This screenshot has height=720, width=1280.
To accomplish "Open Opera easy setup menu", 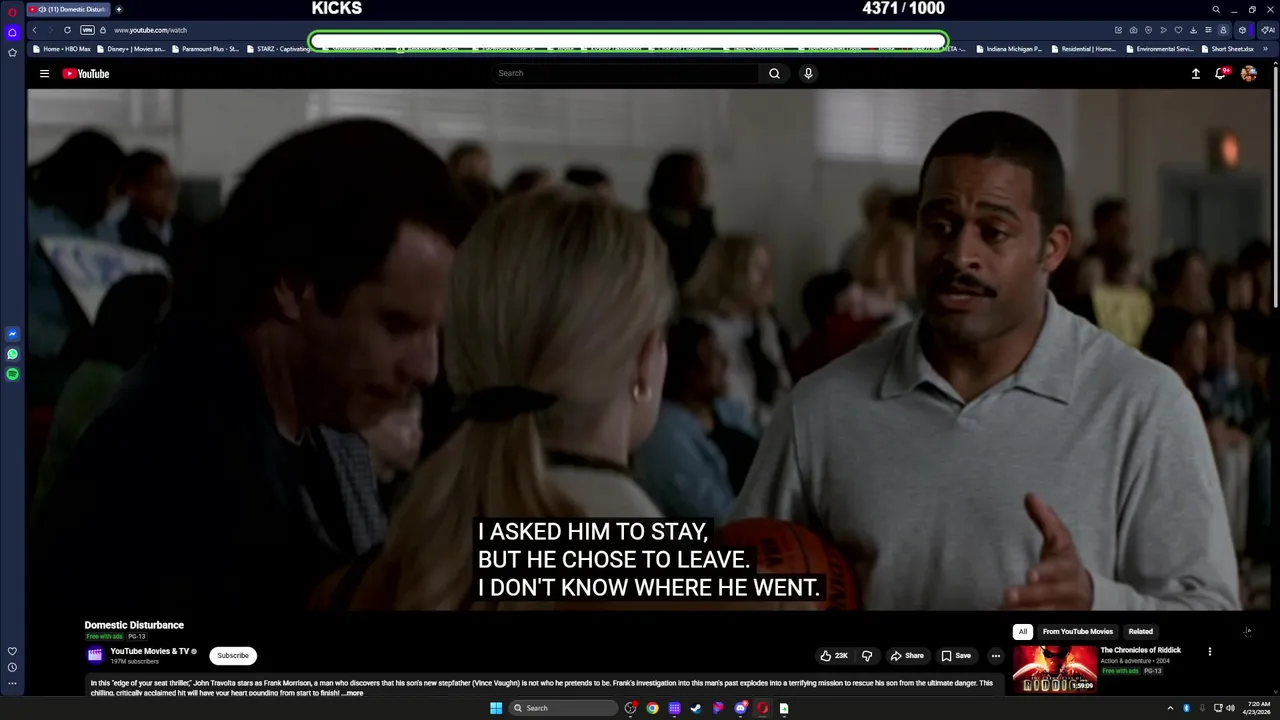I will 1208,30.
